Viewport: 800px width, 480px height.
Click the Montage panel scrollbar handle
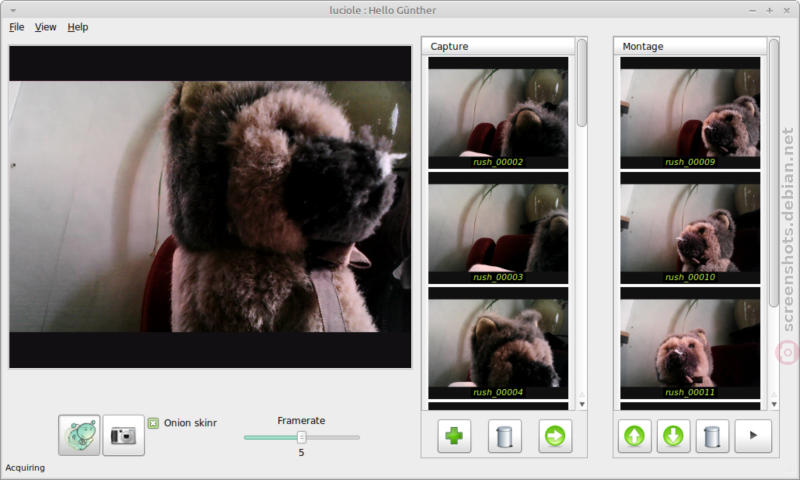click(x=774, y=173)
